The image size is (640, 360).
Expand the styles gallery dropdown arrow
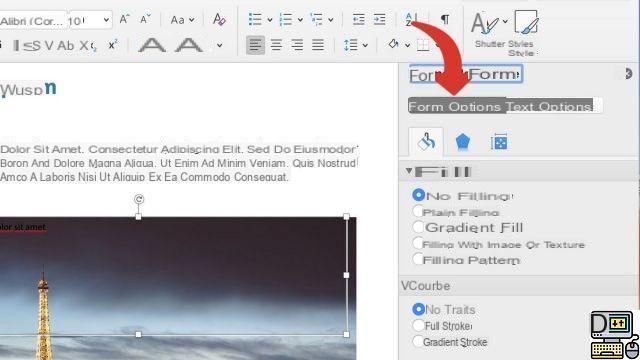pos(505,21)
